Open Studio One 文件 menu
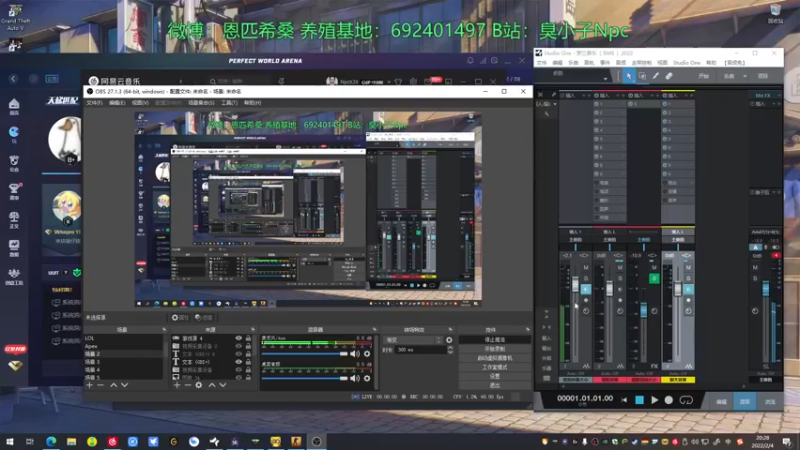This screenshot has width=800, height=450. point(542,63)
